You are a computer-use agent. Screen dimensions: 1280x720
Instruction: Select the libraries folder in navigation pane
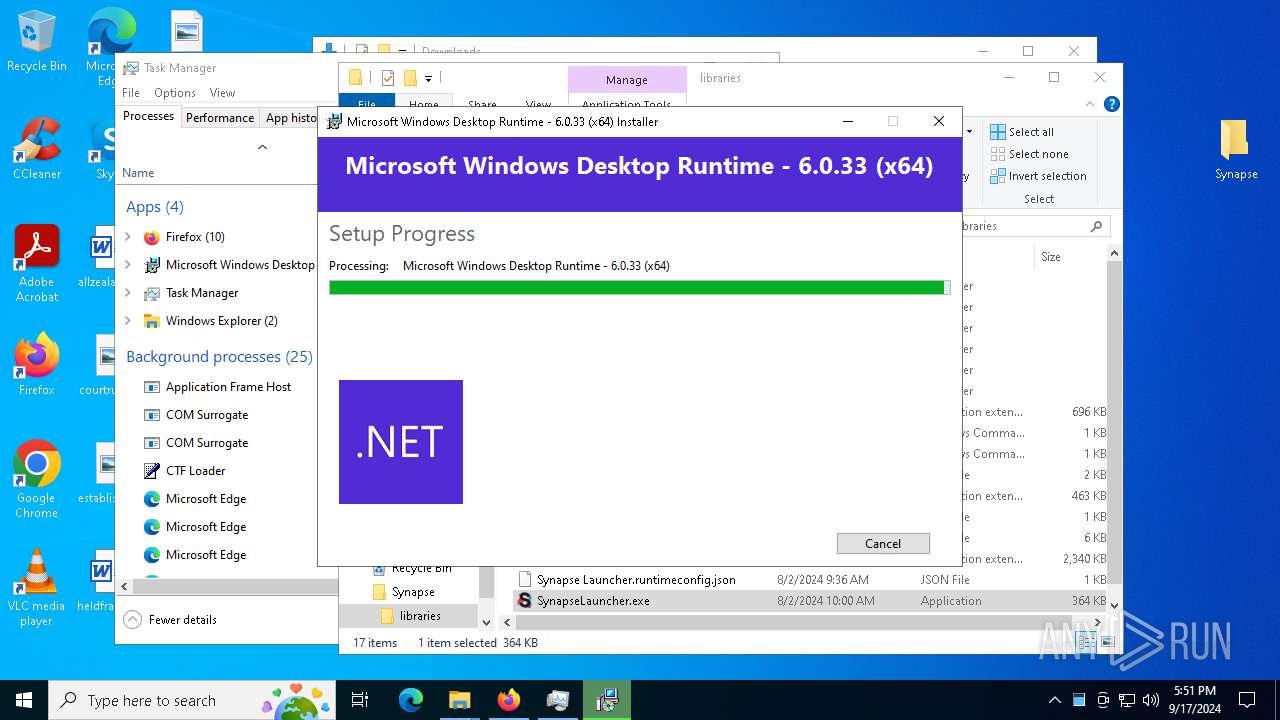click(420, 616)
